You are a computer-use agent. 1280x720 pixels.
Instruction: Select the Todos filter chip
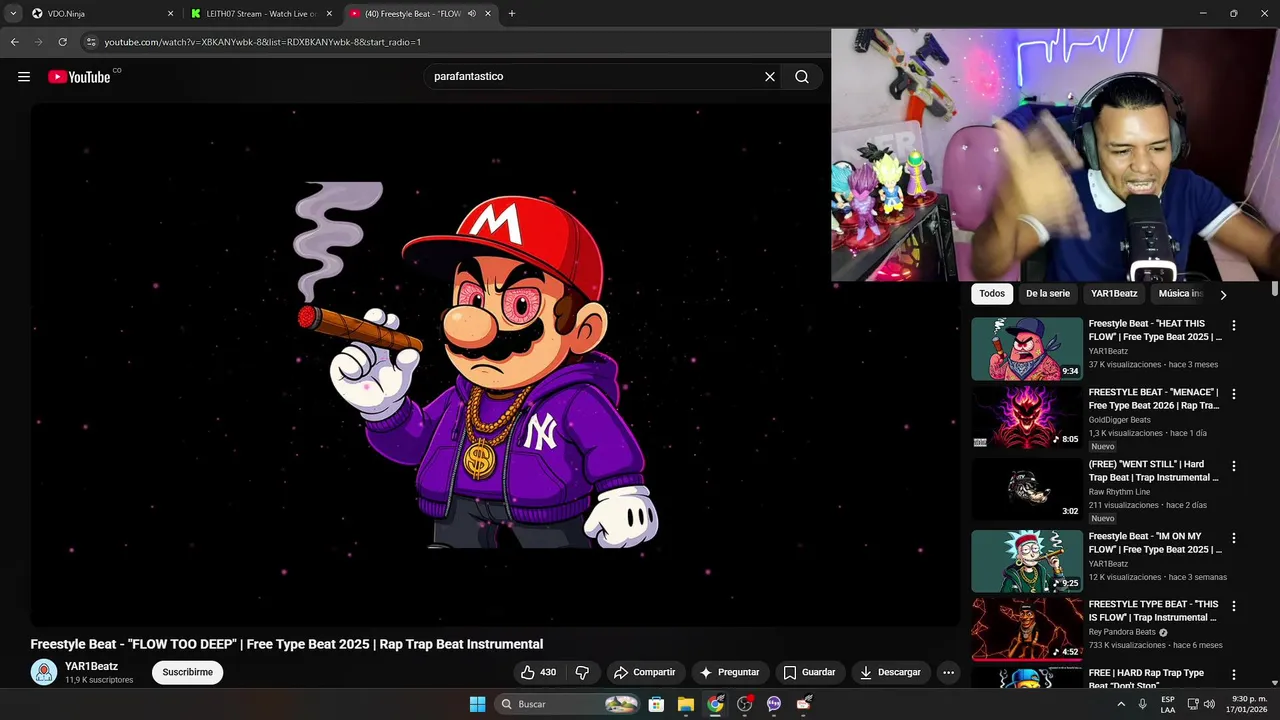992,294
